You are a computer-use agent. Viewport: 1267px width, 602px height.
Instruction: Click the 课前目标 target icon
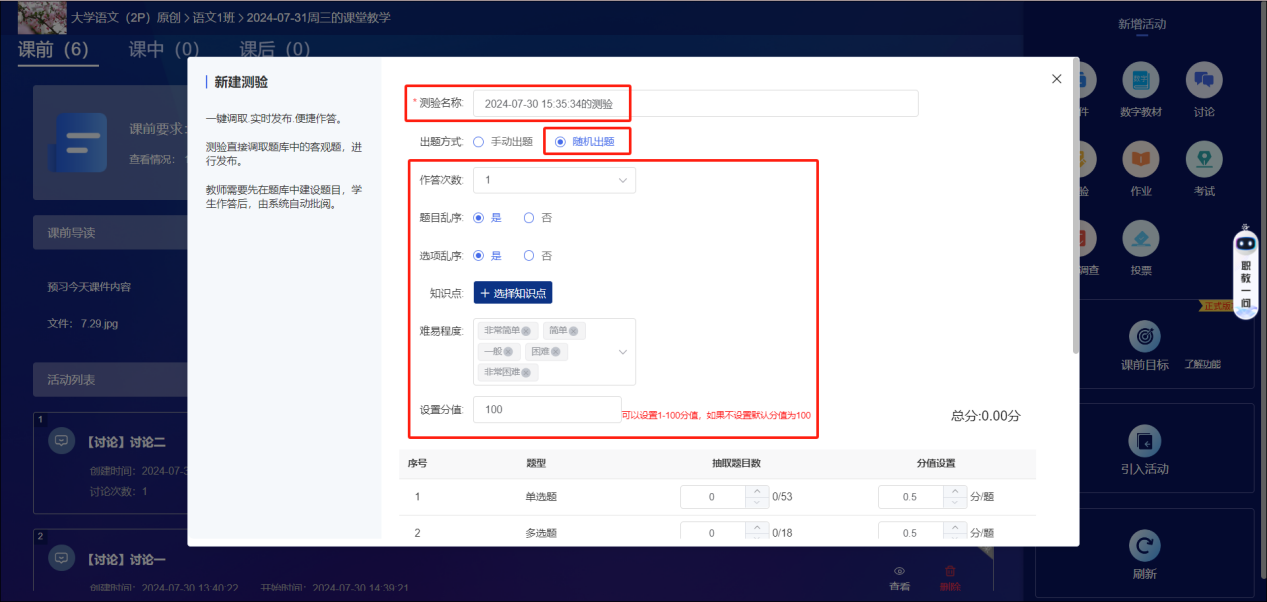tap(1144, 337)
